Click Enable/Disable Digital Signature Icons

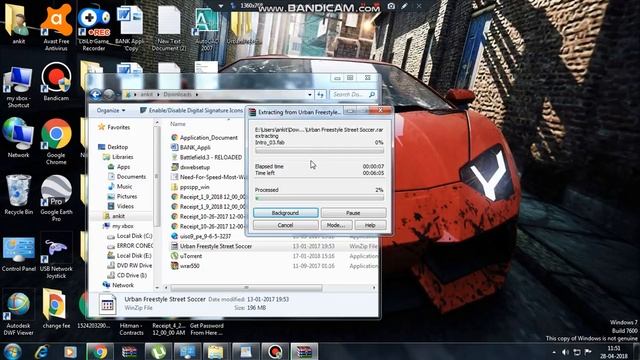191,110
